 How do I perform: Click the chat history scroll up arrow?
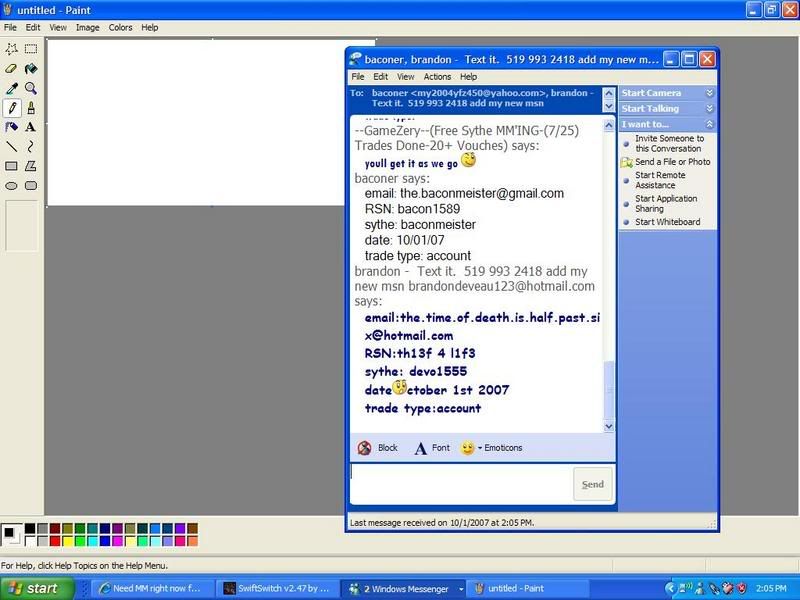coord(609,125)
